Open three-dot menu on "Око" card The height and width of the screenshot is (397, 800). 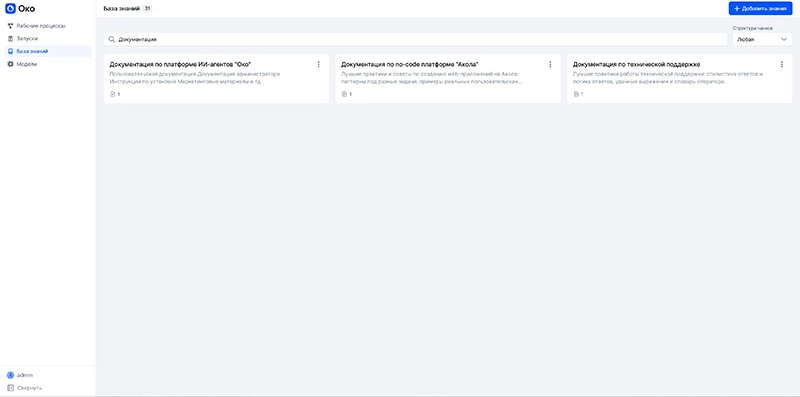coord(319,64)
